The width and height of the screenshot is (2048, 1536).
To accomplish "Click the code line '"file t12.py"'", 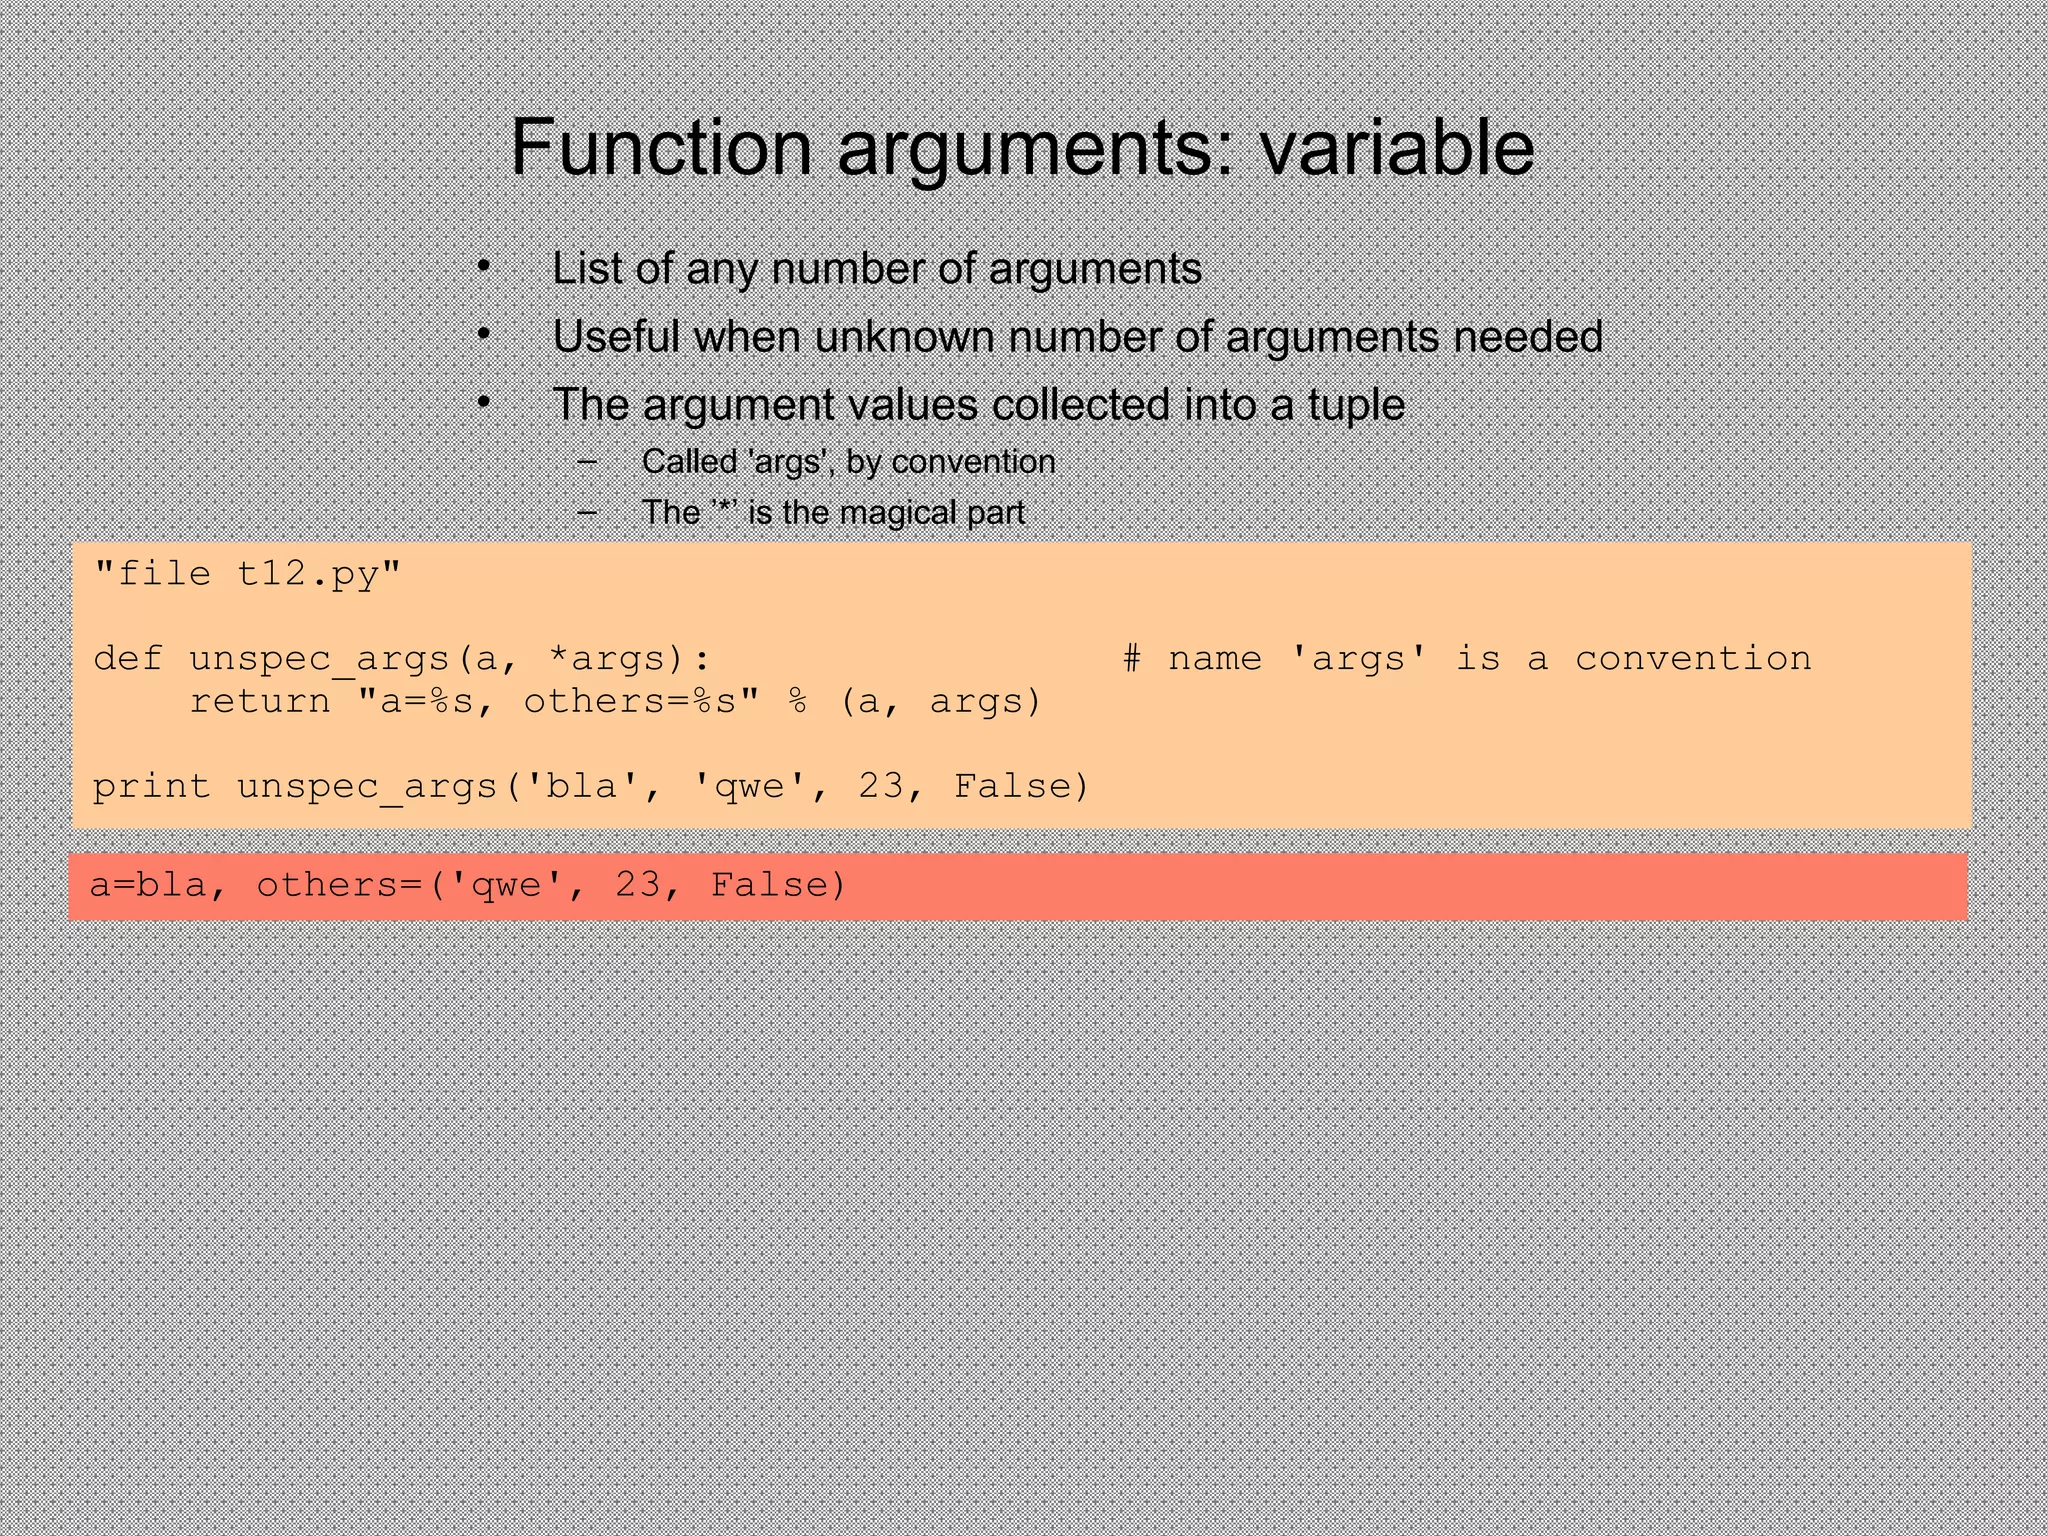I will [247, 575].
